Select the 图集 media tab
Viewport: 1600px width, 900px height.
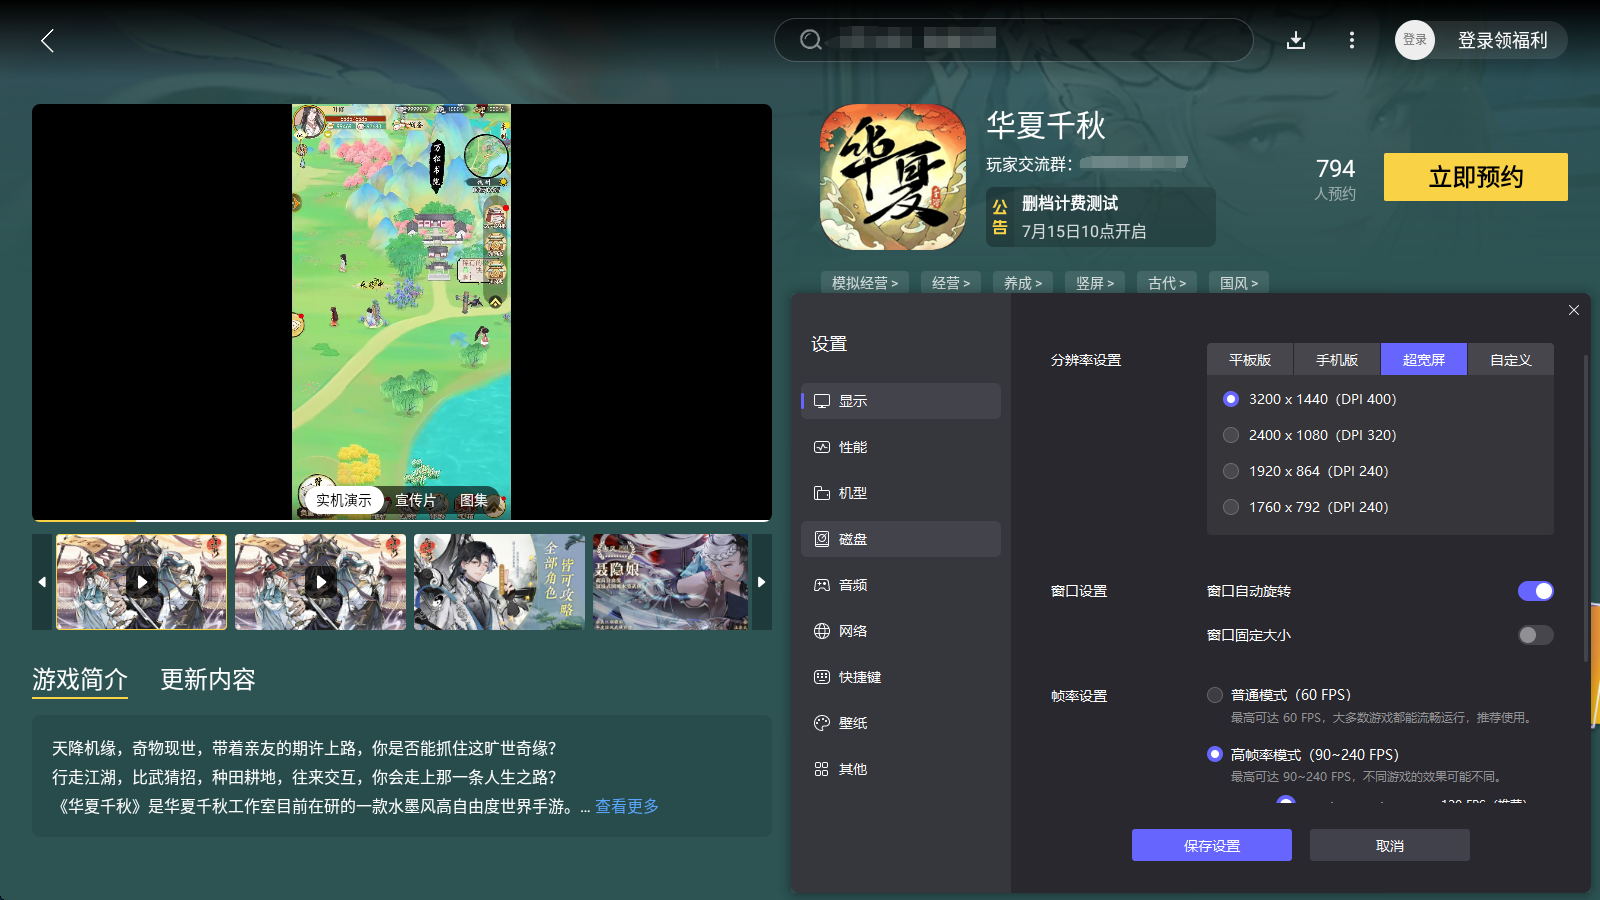click(x=474, y=500)
